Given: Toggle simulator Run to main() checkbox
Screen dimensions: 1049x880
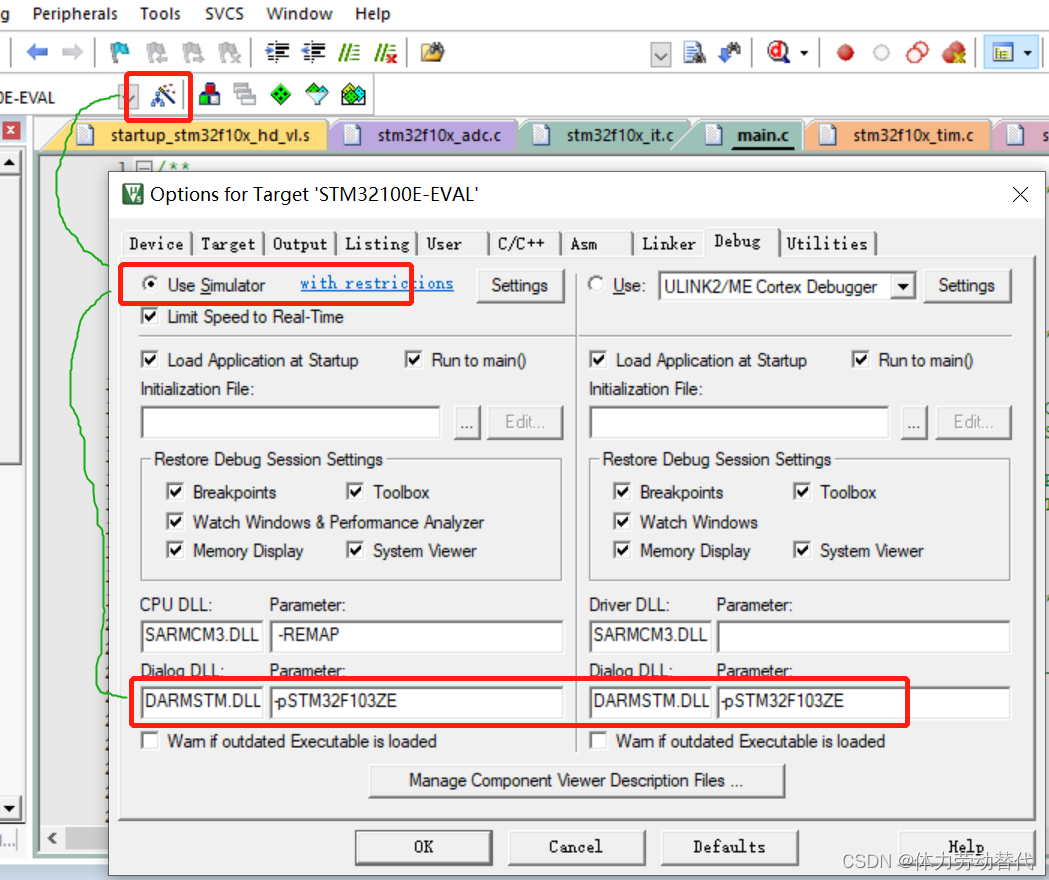Looking at the screenshot, I should 413,360.
